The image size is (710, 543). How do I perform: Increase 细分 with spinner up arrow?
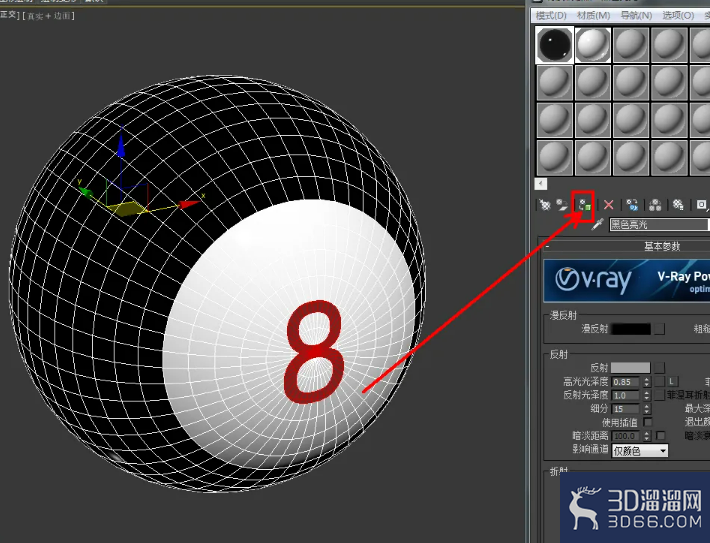coord(647,406)
